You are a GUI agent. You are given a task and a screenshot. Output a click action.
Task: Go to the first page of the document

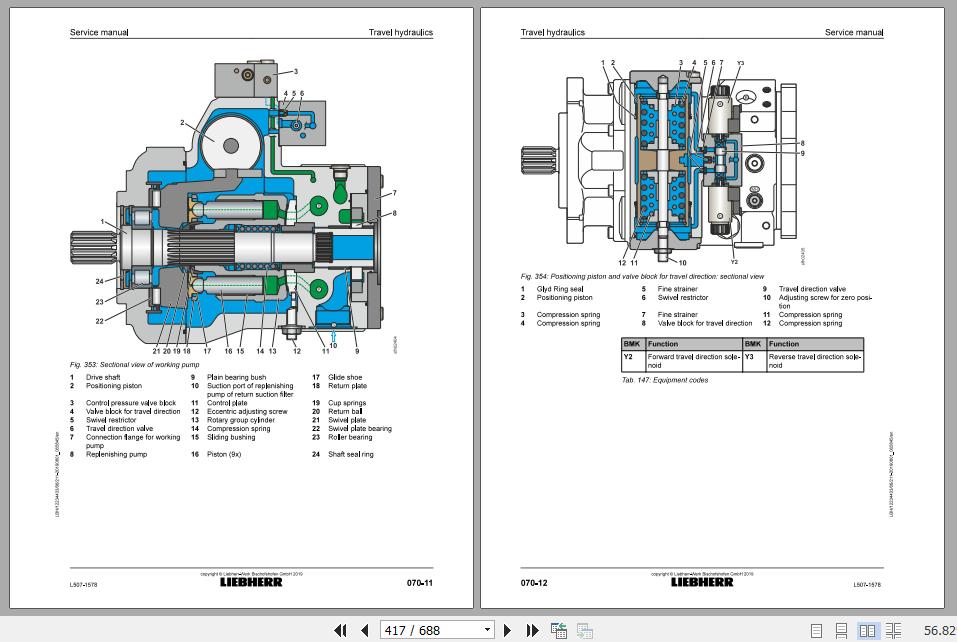(341, 630)
